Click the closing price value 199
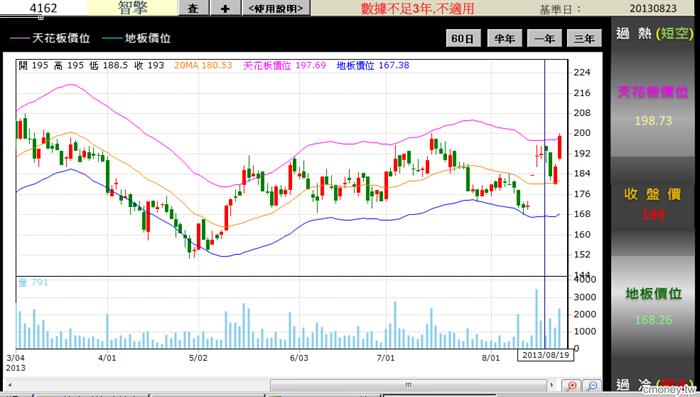The width and height of the screenshot is (700, 397). (653, 215)
